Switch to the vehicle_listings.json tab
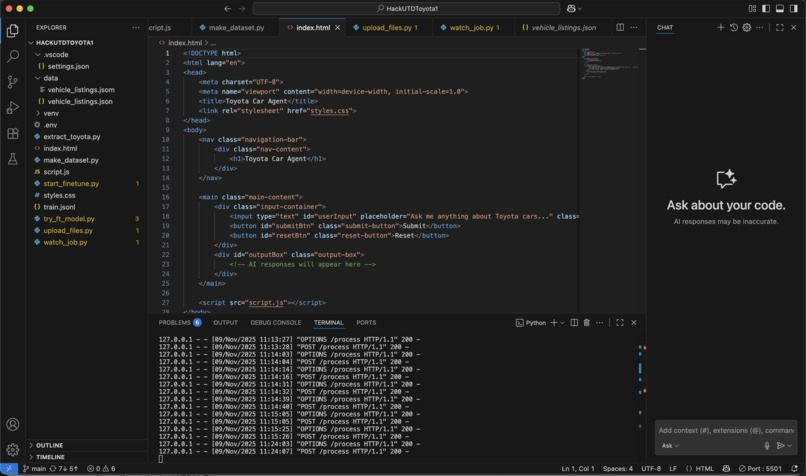This screenshot has height=476, width=806. (x=563, y=27)
